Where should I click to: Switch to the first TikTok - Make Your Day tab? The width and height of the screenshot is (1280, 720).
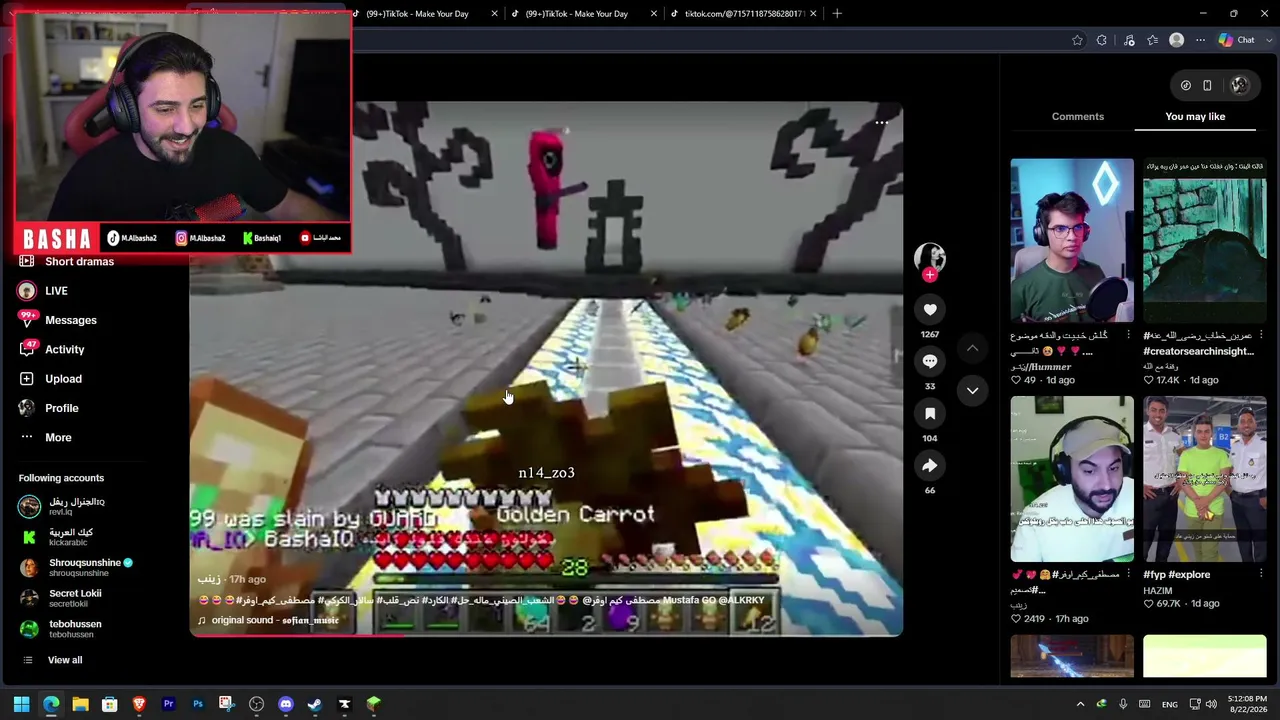click(x=424, y=14)
